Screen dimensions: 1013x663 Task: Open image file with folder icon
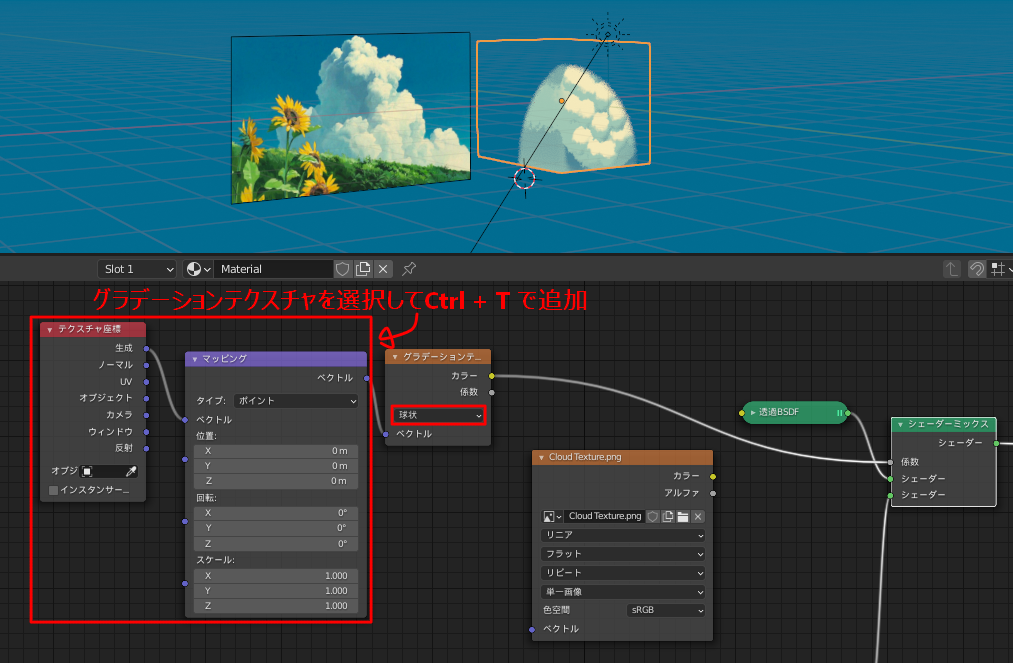coord(683,516)
